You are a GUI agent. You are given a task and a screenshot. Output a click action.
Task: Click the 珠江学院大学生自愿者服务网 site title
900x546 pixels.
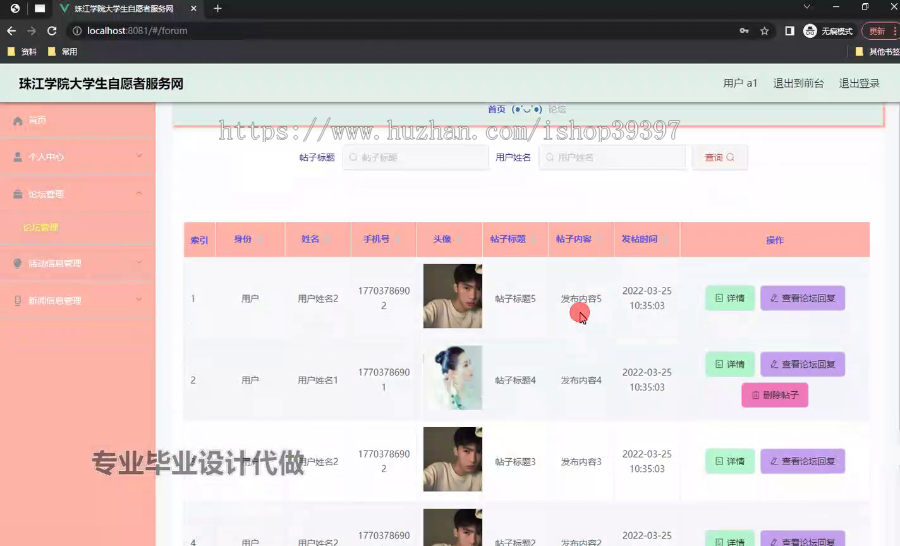tap(101, 84)
